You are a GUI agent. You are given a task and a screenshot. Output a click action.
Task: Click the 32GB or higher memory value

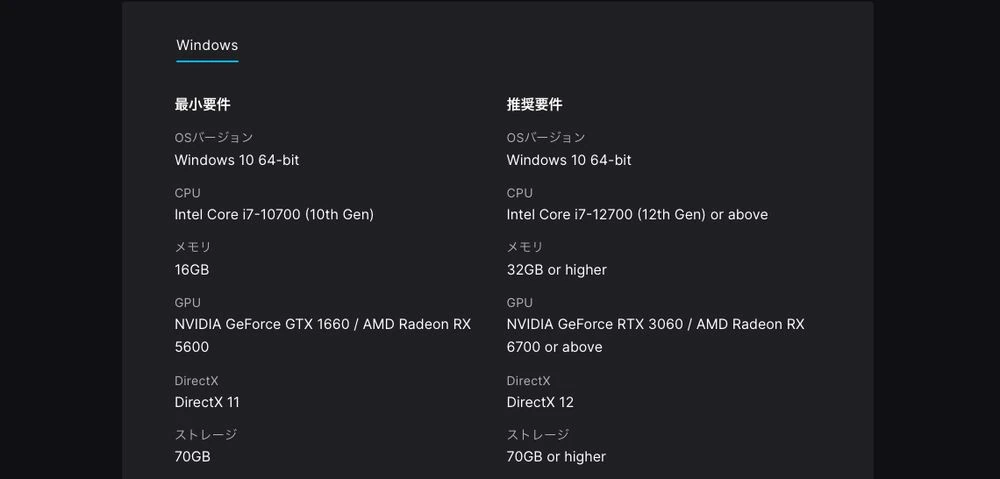pos(557,270)
